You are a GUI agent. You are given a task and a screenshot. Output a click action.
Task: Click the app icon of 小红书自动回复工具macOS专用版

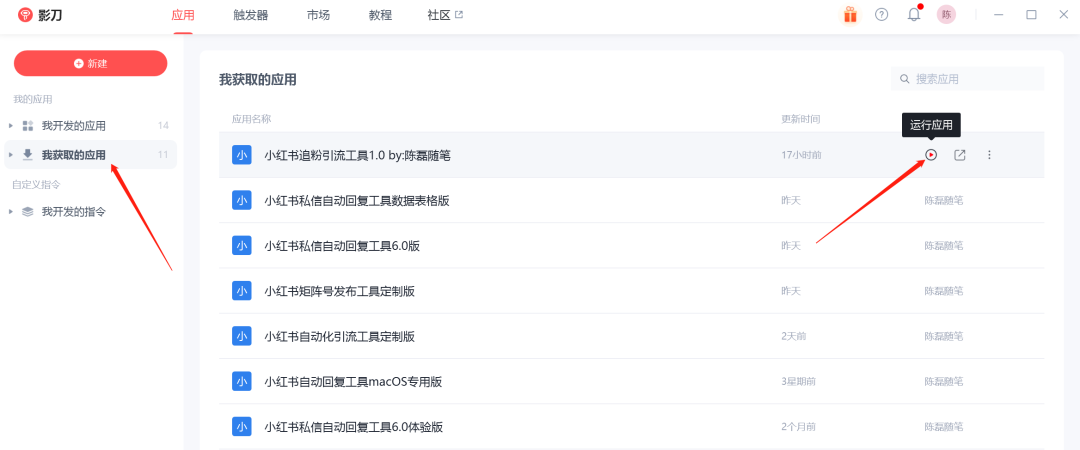(242, 381)
